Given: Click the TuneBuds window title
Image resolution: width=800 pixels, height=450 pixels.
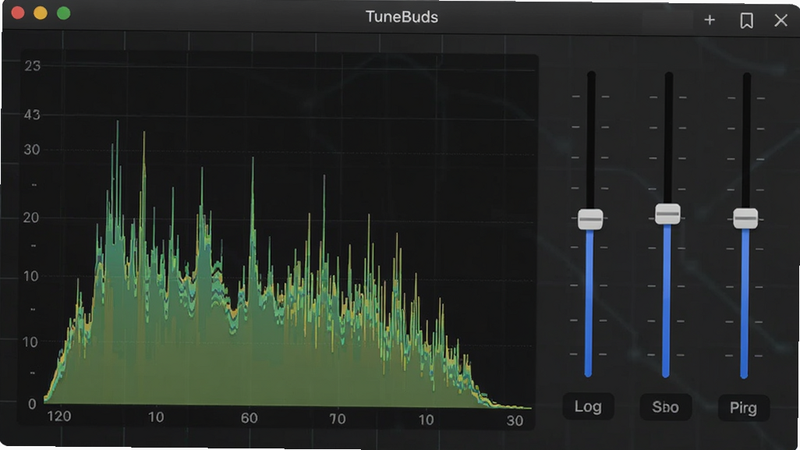Looking at the screenshot, I should pyautogui.click(x=402, y=17).
